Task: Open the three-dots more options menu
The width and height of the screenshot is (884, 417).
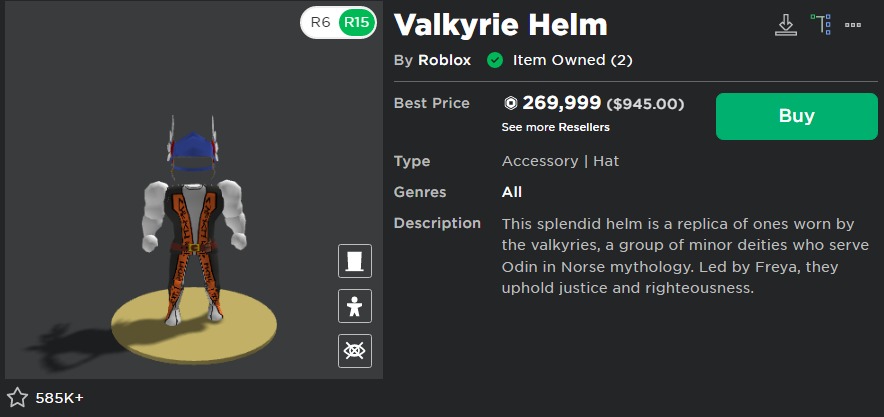Action: pyautogui.click(x=853, y=25)
